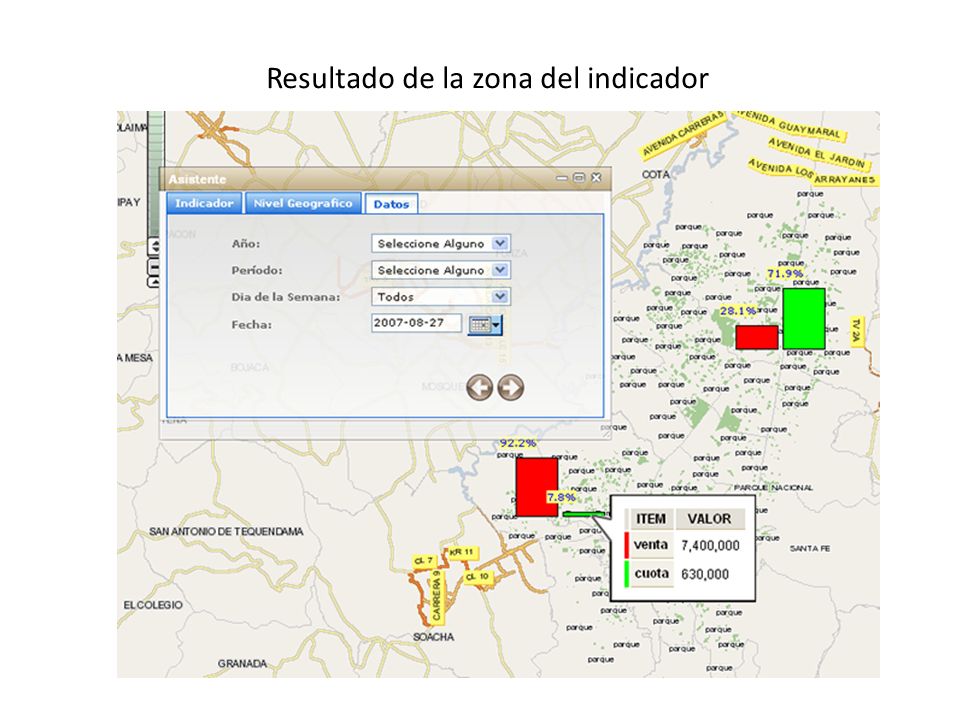This screenshot has width=960, height=720.
Task: Click the CL 7 street label
Action: 424,561
